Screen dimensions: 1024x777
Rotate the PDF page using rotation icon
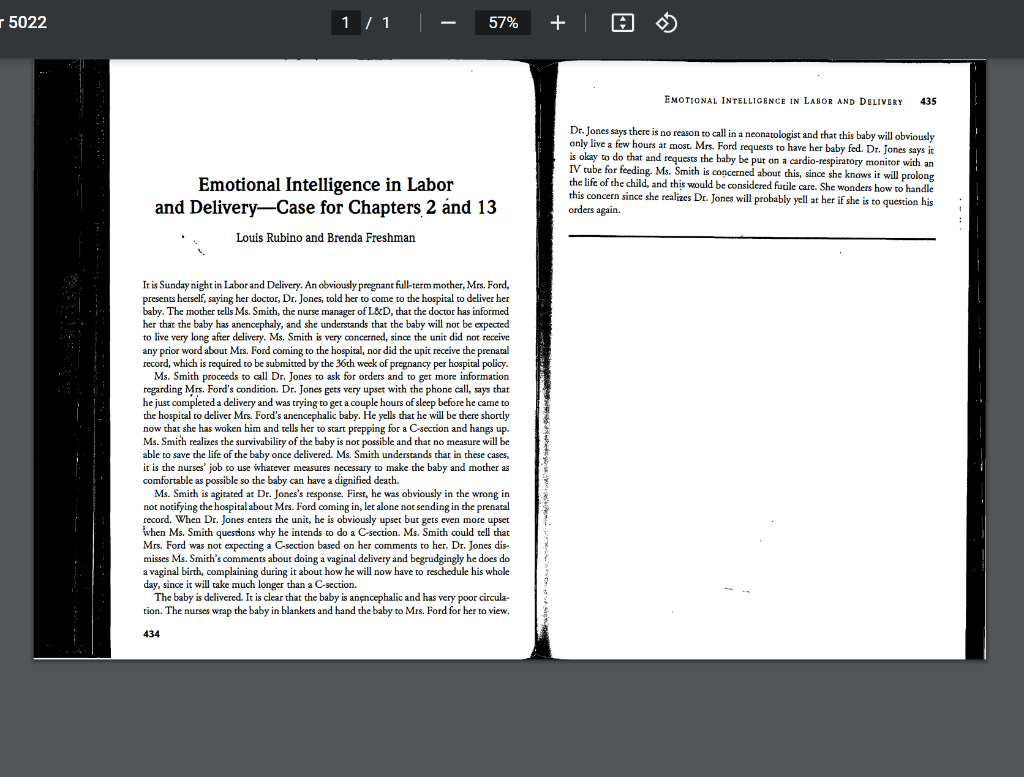[667, 22]
